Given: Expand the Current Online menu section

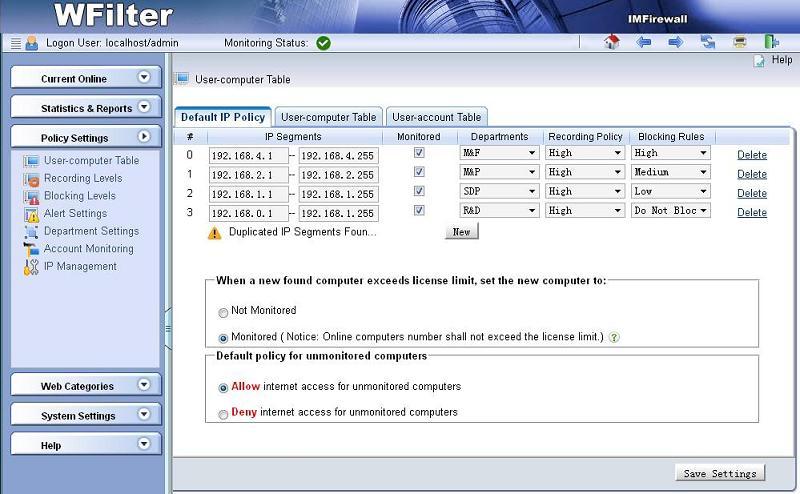Looking at the screenshot, I should click(x=86, y=78).
